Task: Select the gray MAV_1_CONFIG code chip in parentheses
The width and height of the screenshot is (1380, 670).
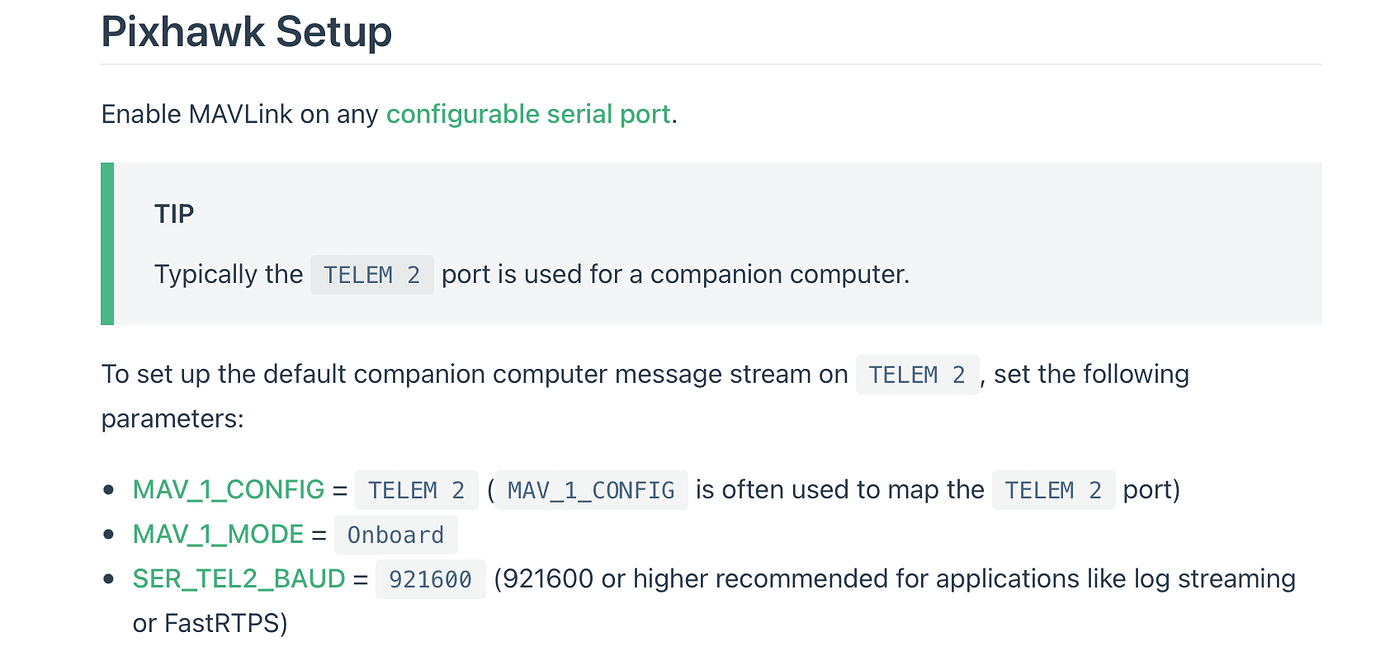Action: (591, 491)
